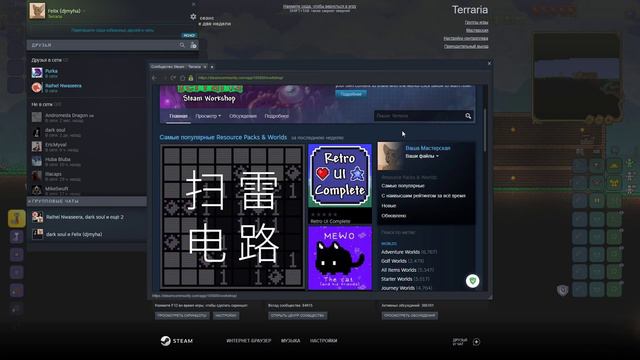The image size is (640, 360).
Task: Click the friends and chat plus icon
Action: (476, 342)
